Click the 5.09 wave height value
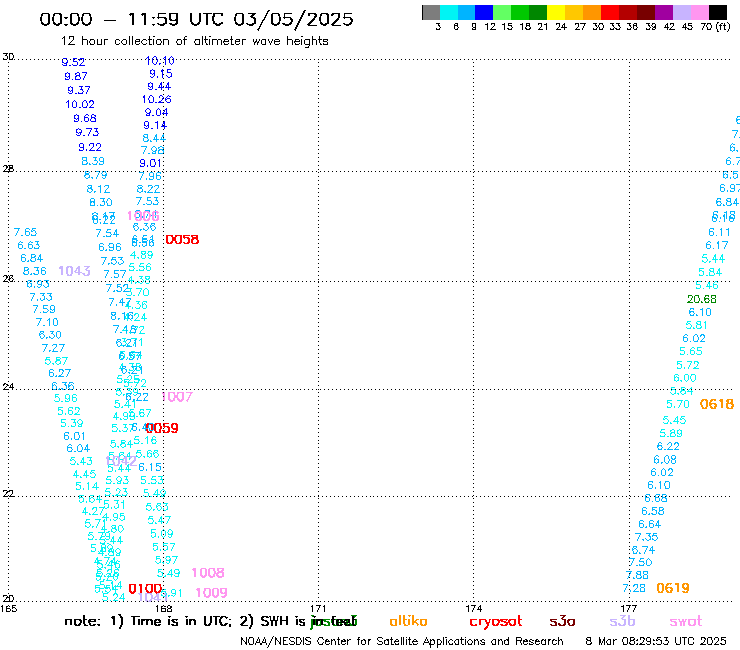The height and width of the screenshot is (650, 740). [162, 533]
